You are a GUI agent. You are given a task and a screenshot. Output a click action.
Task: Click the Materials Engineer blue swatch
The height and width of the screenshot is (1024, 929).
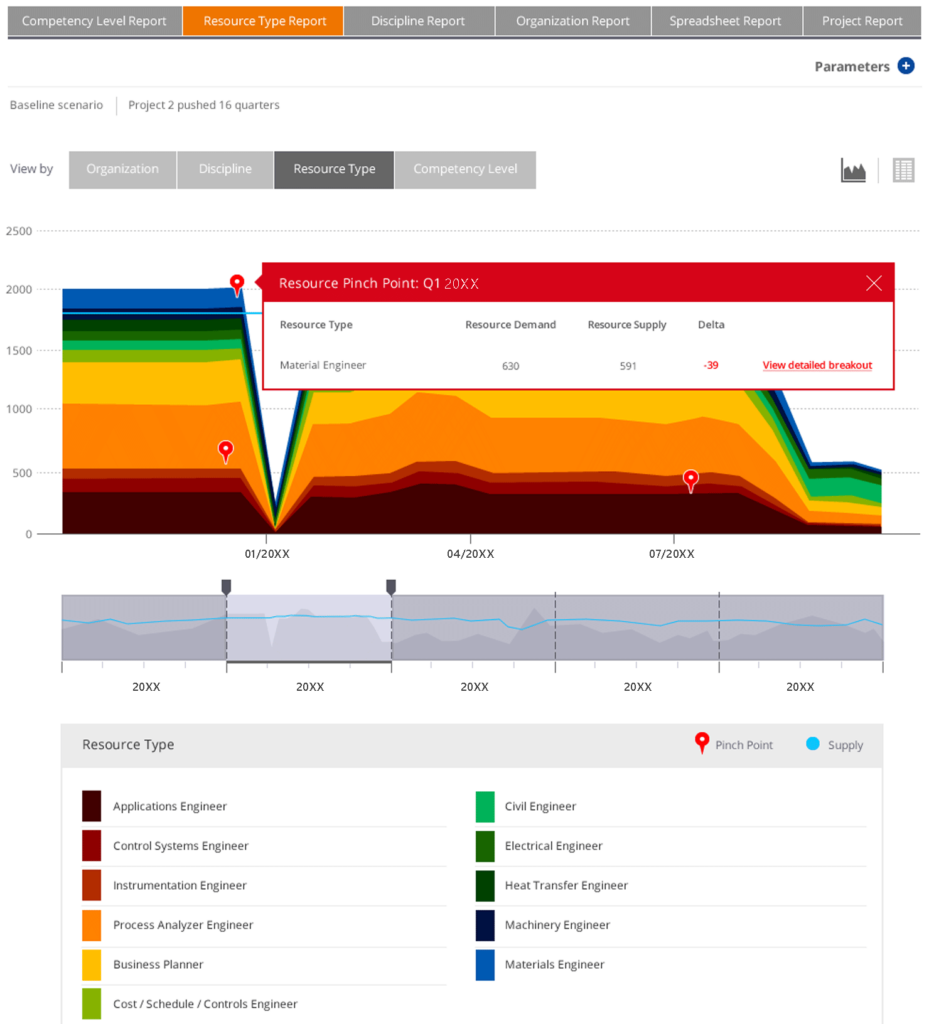485,965
